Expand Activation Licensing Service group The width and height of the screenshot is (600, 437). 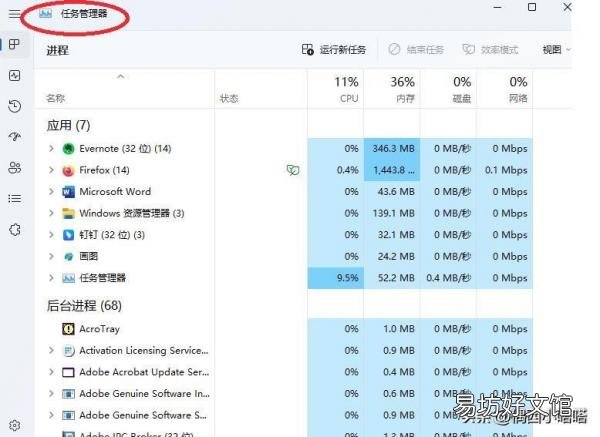coord(51,350)
